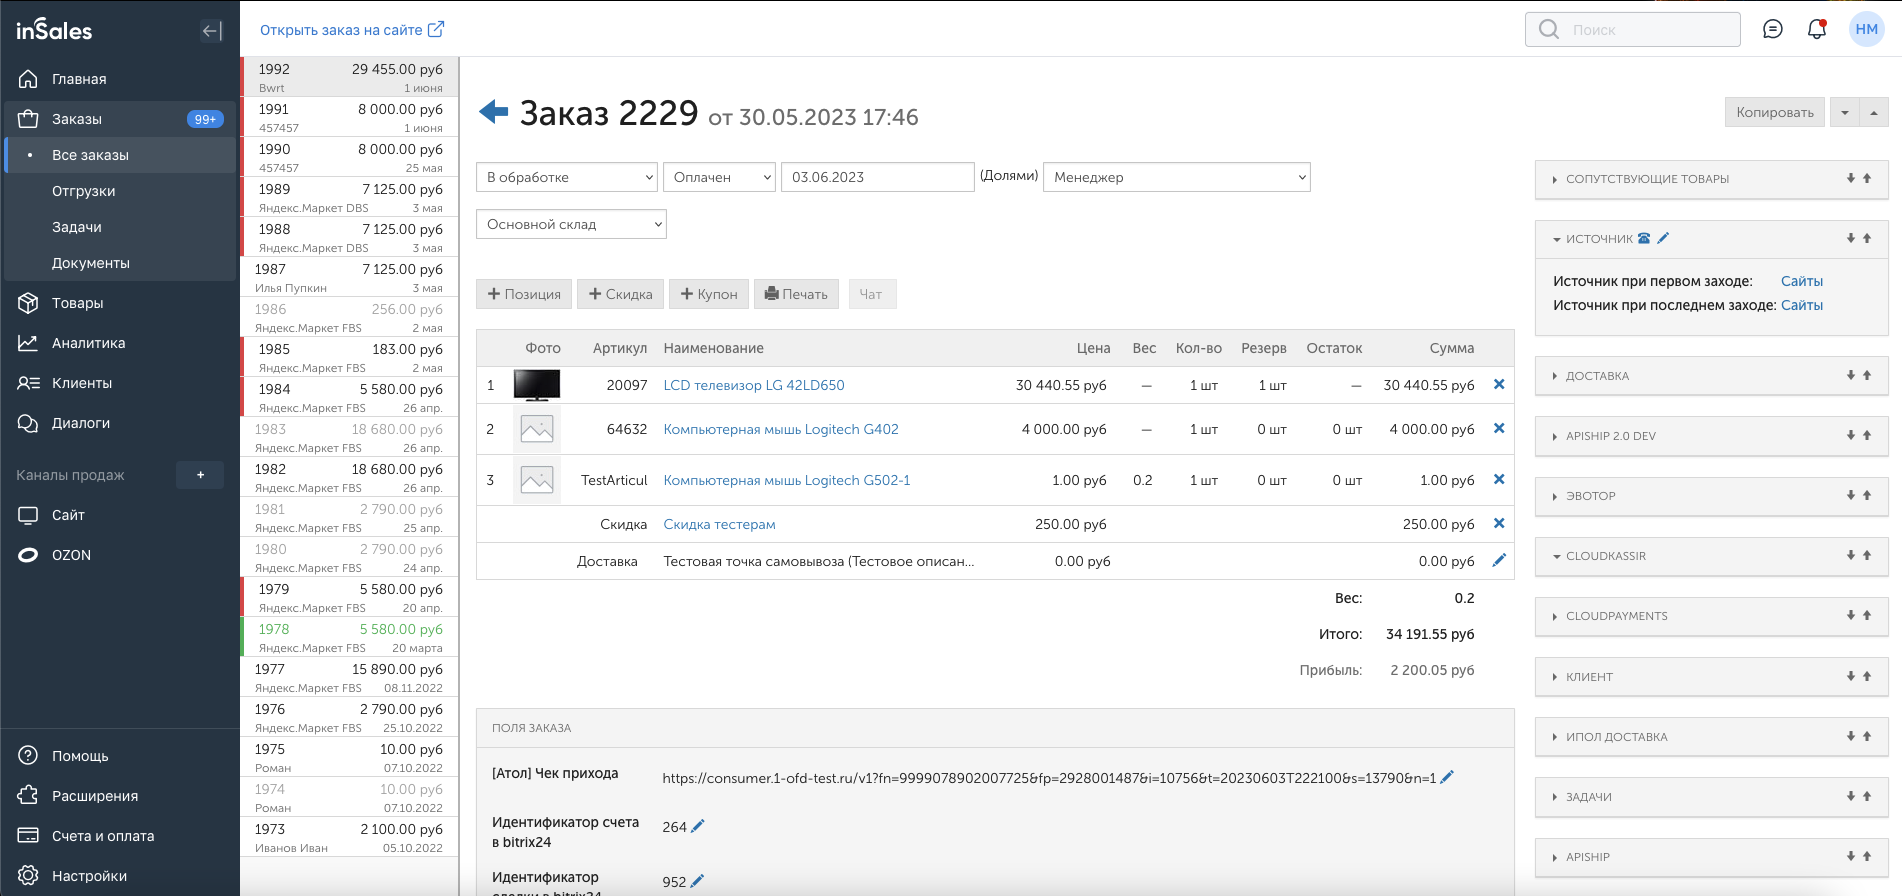This screenshot has width=1902, height=896.
Task: Delete Logitech G402 mouse row
Action: (1499, 428)
